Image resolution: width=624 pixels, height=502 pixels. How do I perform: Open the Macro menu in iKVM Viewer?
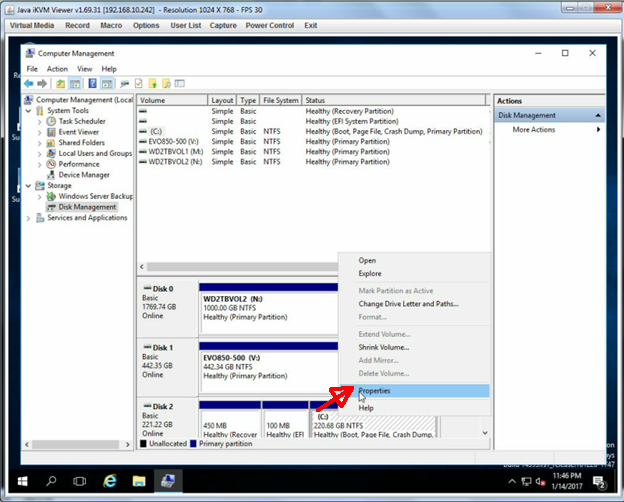[111, 25]
